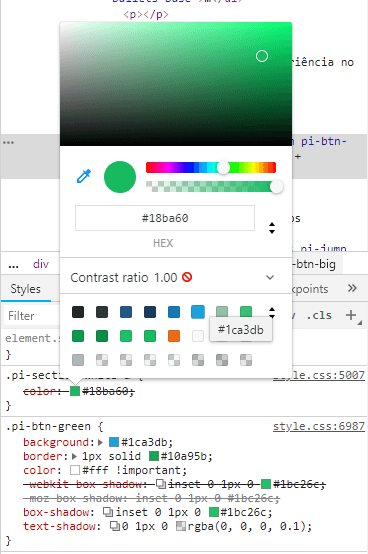Click the red contrast ratio warning icon
The image size is (368, 554).
(187, 277)
